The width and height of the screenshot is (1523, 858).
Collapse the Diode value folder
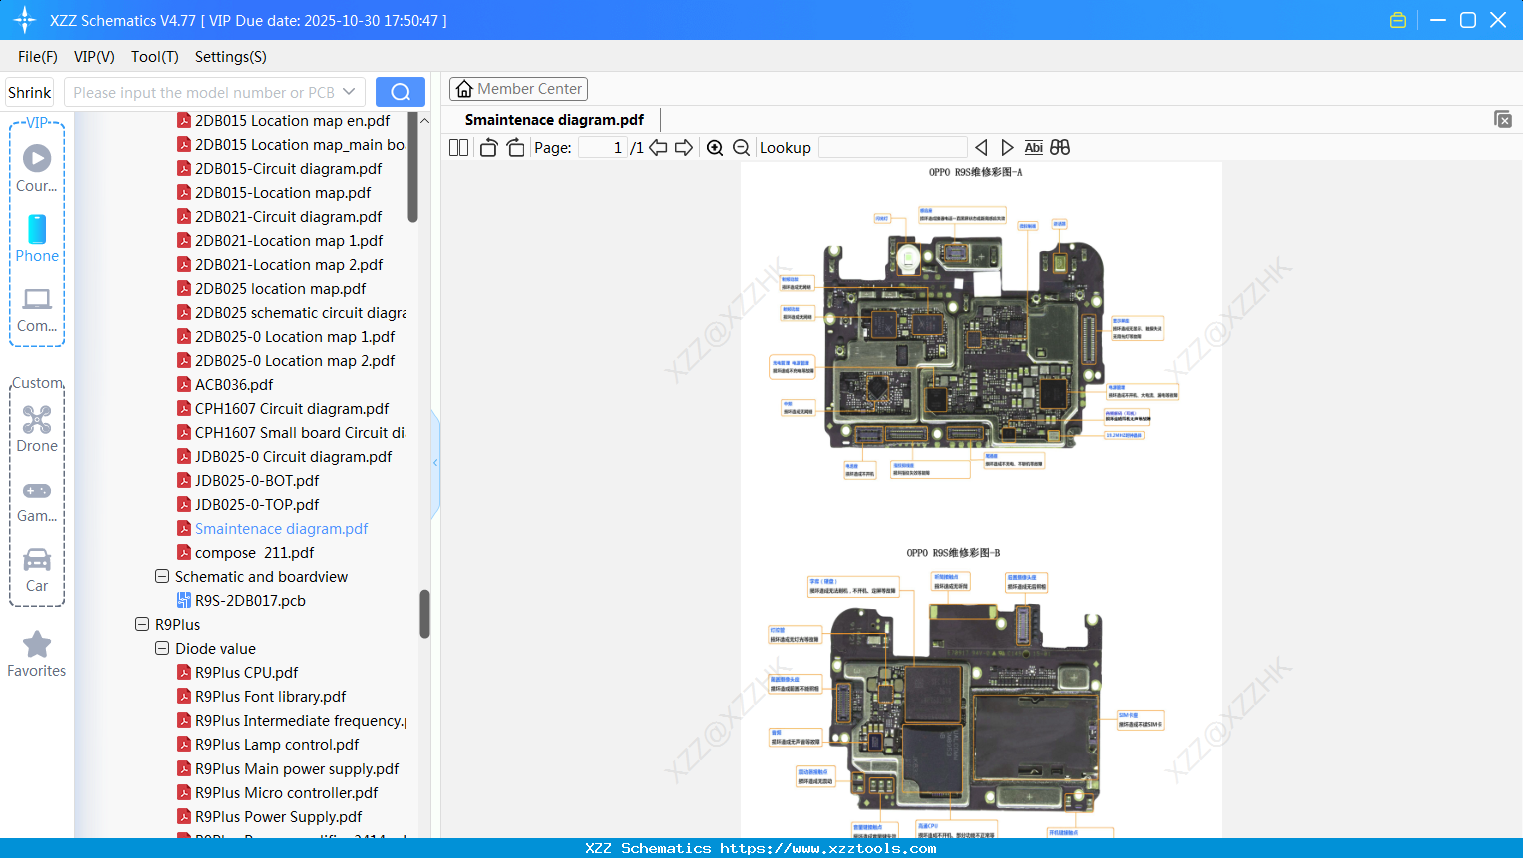161,648
